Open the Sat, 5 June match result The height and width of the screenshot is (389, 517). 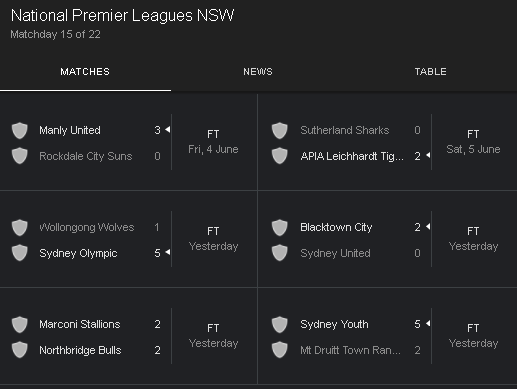tap(388, 142)
